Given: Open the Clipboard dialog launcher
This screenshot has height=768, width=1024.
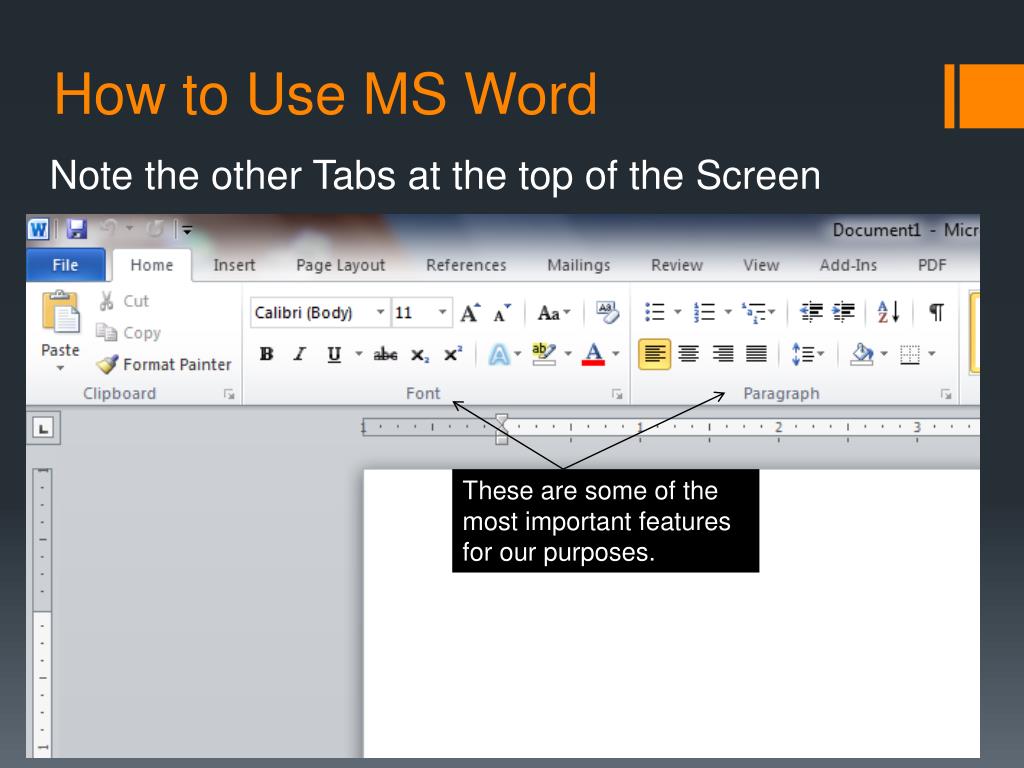Looking at the screenshot, I should (229, 394).
